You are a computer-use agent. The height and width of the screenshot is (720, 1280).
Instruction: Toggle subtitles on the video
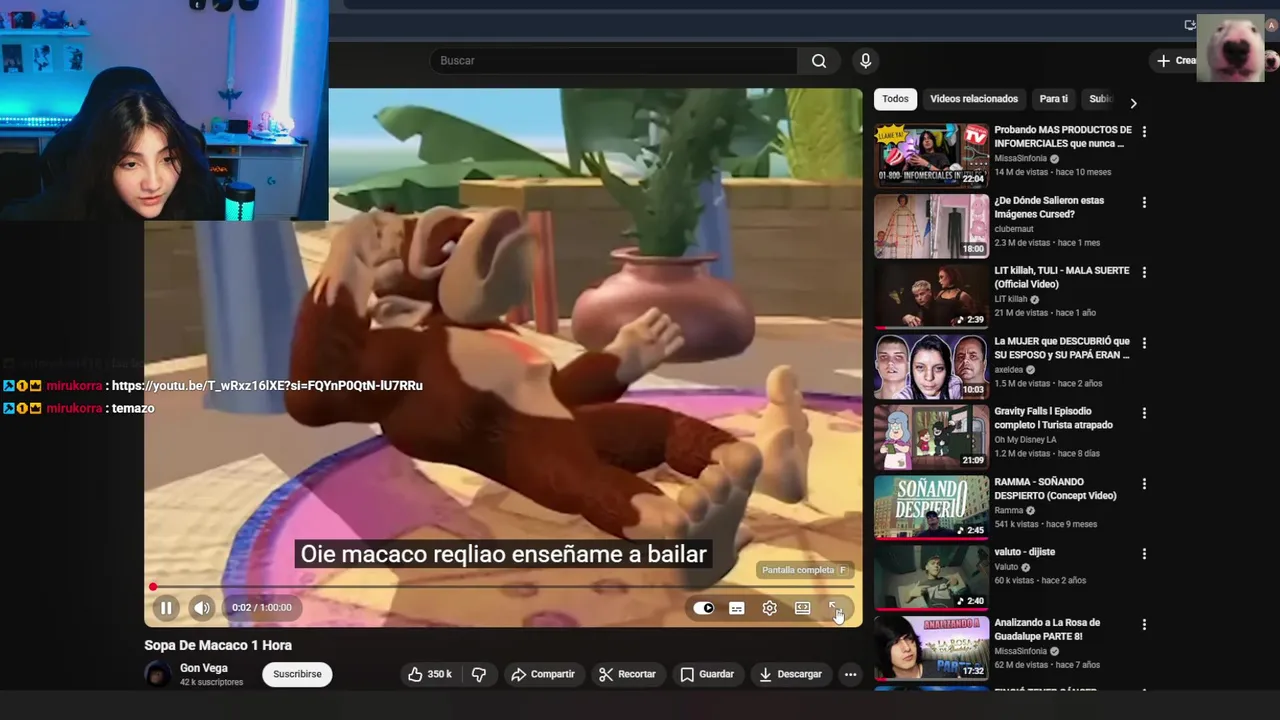[737, 608]
